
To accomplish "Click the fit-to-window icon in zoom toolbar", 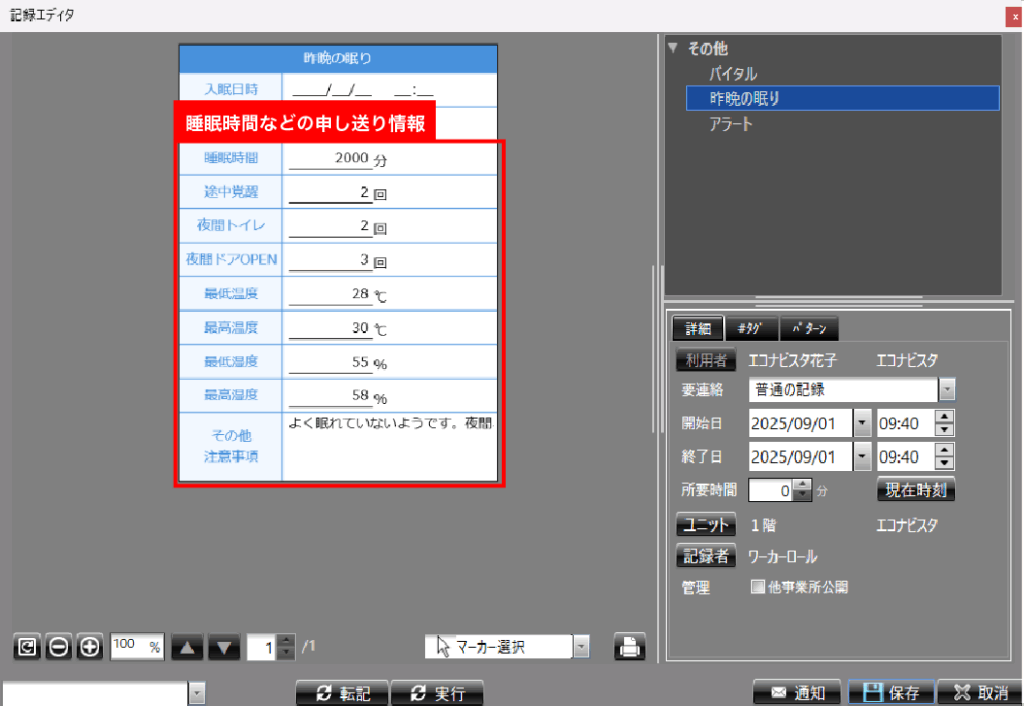I will [x=27, y=647].
